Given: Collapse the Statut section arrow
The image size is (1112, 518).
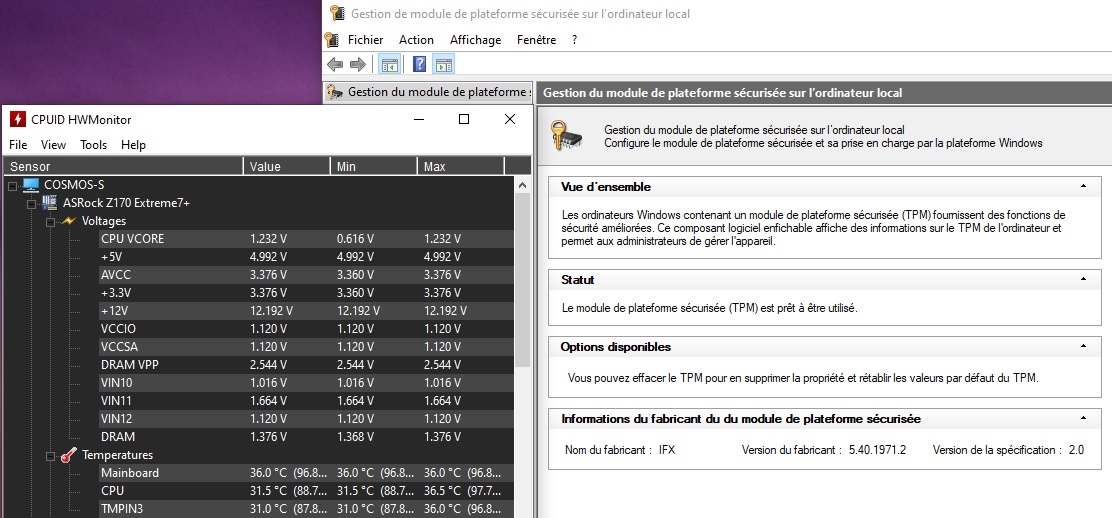Looking at the screenshot, I should pyautogui.click(x=1083, y=280).
